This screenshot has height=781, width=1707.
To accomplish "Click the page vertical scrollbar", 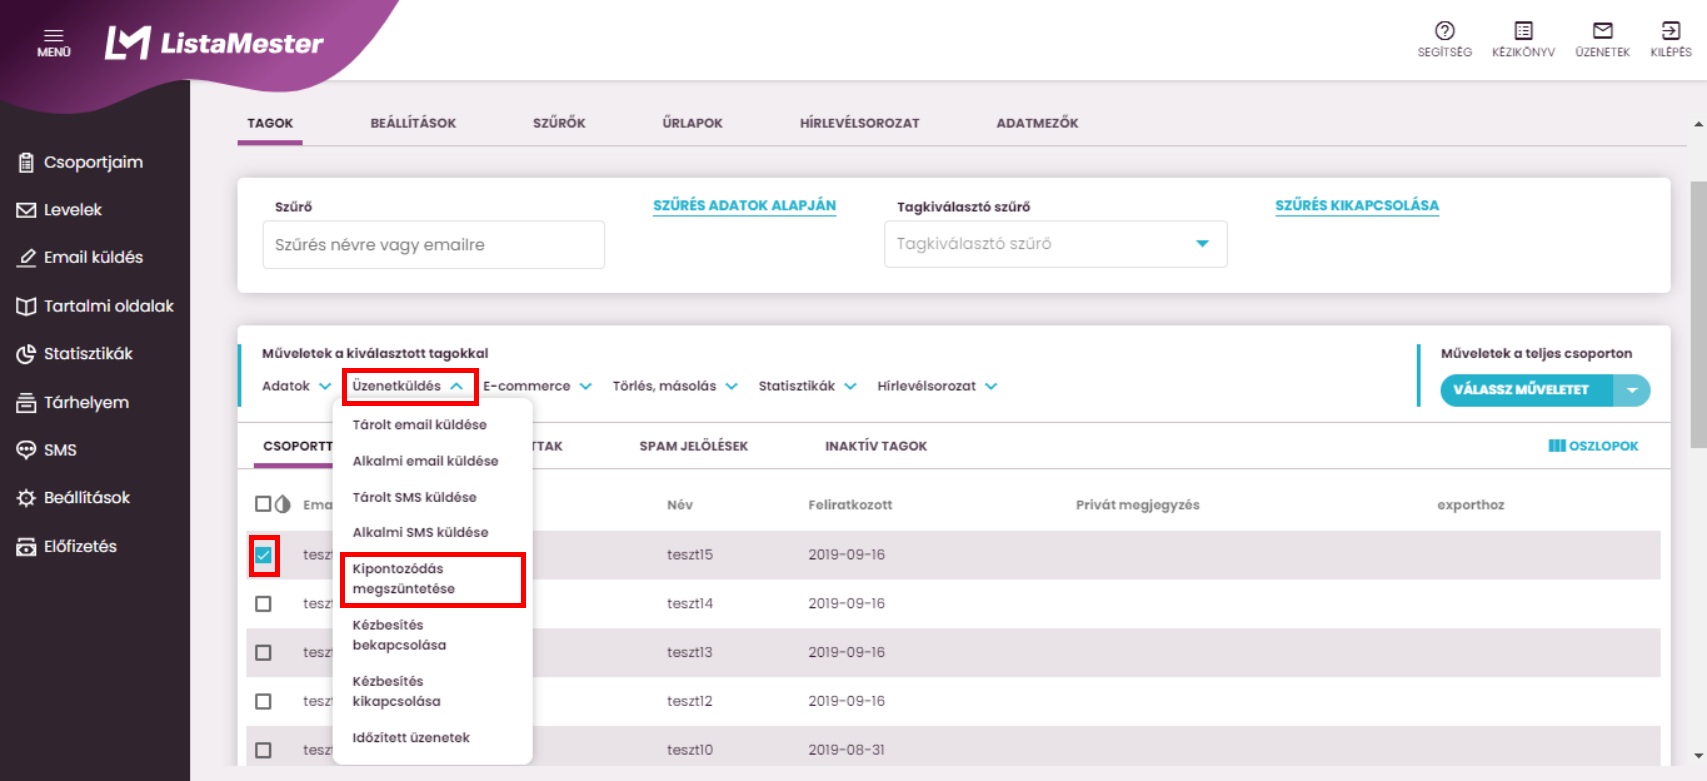I will point(1698,315).
